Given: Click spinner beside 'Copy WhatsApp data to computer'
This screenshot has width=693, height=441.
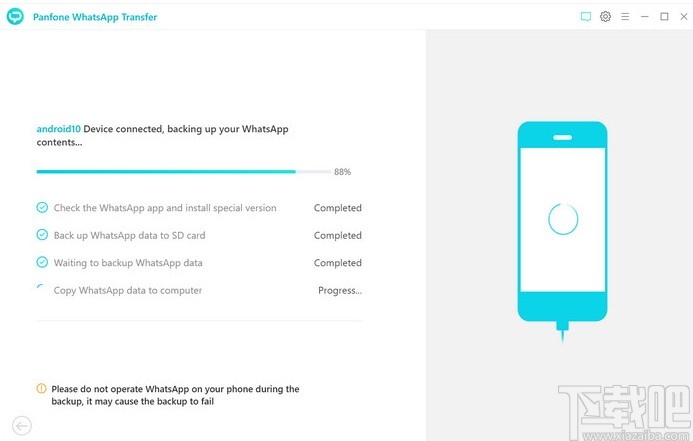Looking at the screenshot, I should coord(41,290).
